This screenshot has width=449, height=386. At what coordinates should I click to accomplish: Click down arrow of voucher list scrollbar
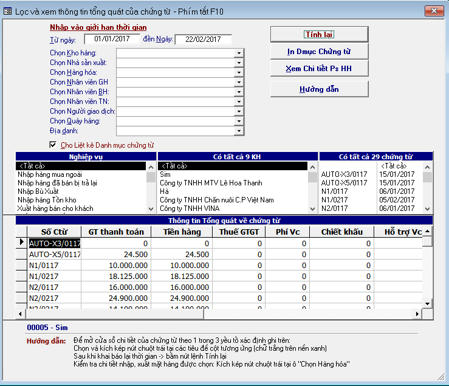[428, 209]
